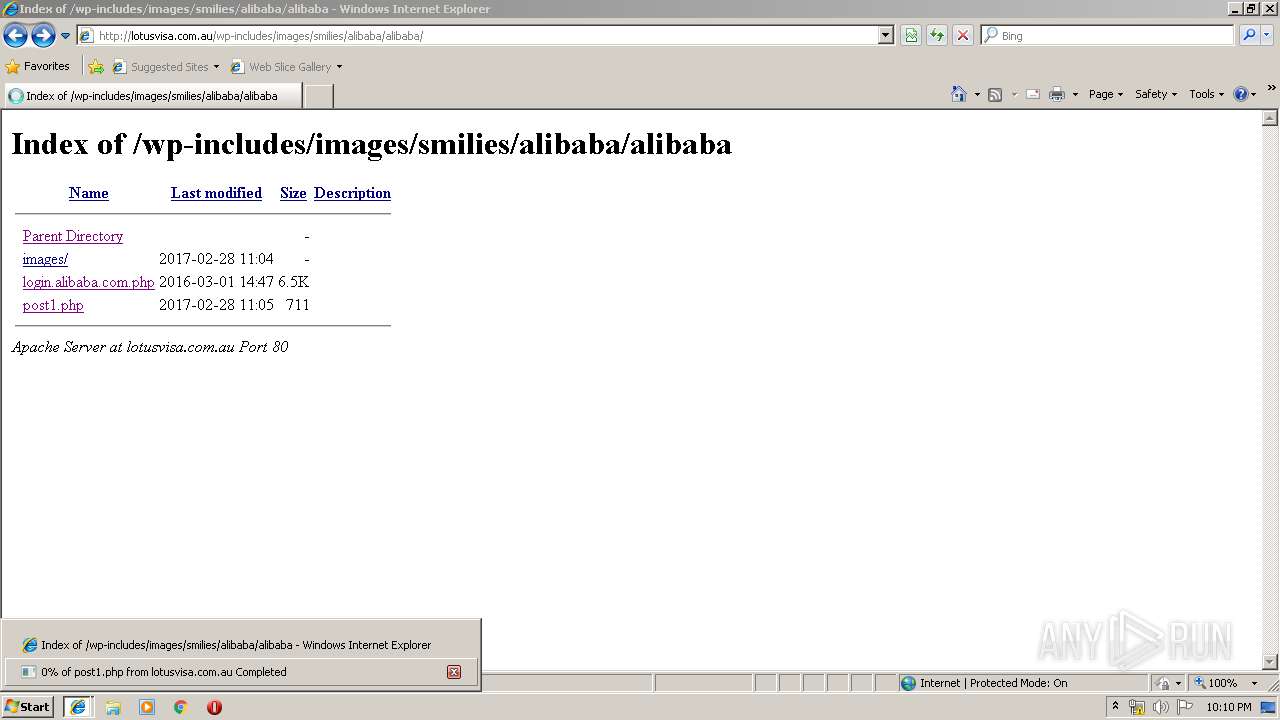Open the Favorites star button
The width and height of the screenshot is (1280, 720).
[x=38, y=66]
